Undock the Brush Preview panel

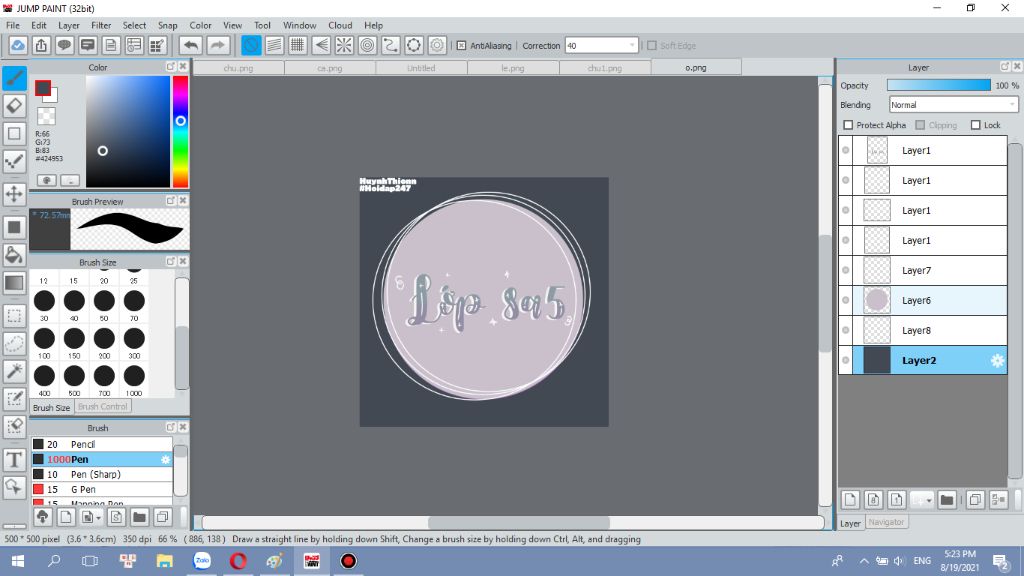(170, 200)
